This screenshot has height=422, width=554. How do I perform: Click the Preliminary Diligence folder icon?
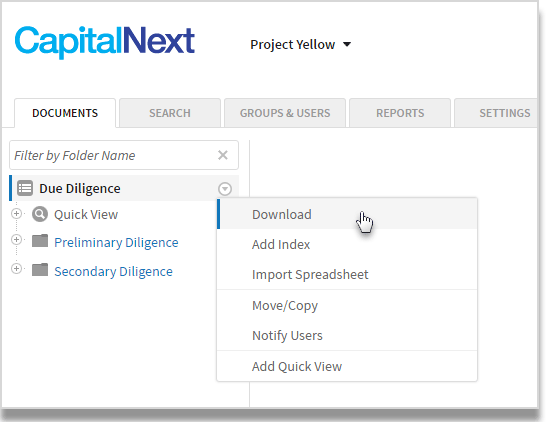coord(40,241)
